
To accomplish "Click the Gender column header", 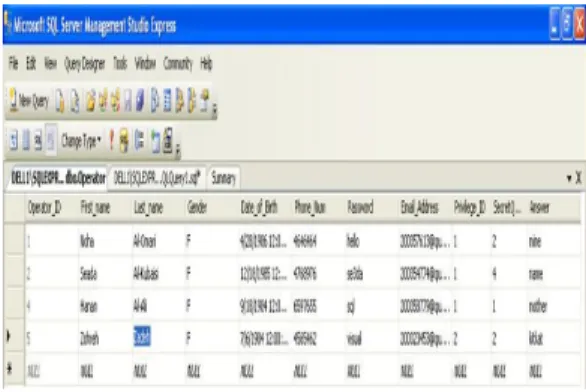I will click(x=211, y=207).
